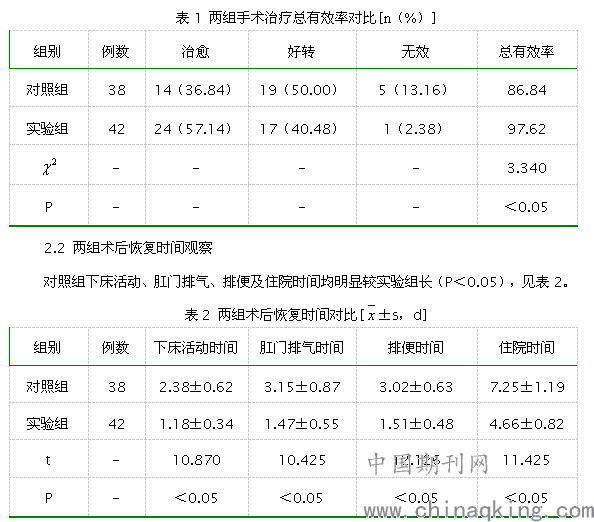Select the 住院时间 column header

[527, 347]
